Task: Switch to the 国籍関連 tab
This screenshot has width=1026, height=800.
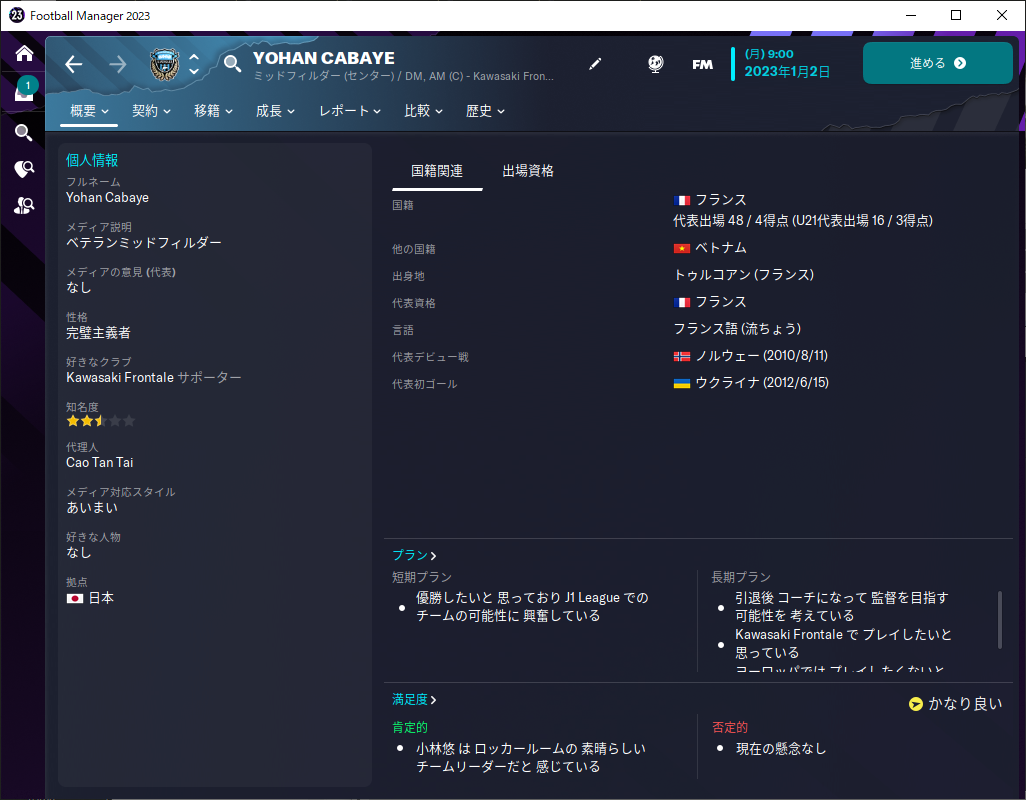Action: [436, 171]
